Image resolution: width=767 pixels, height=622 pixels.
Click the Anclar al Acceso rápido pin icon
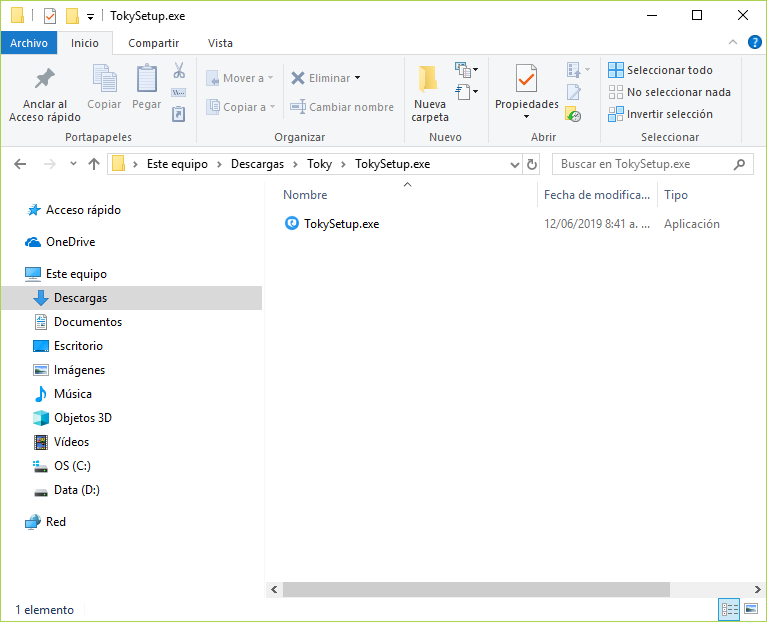click(x=44, y=79)
